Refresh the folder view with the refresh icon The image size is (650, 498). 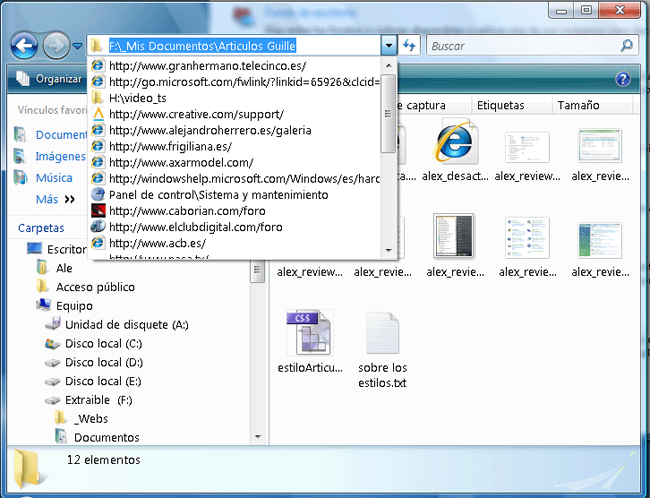pos(409,45)
